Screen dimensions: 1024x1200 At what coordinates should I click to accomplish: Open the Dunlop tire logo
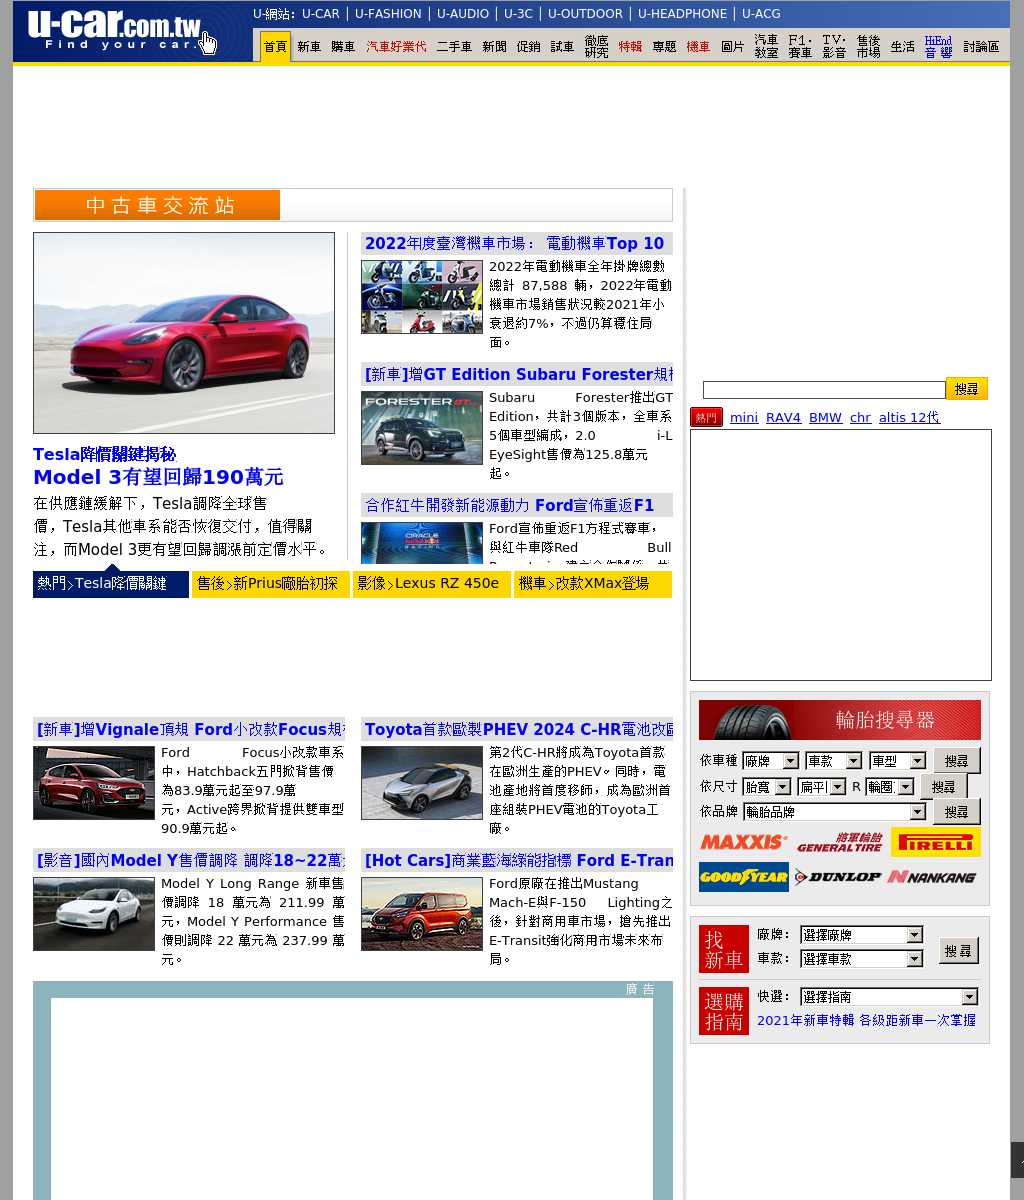click(838, 877)
